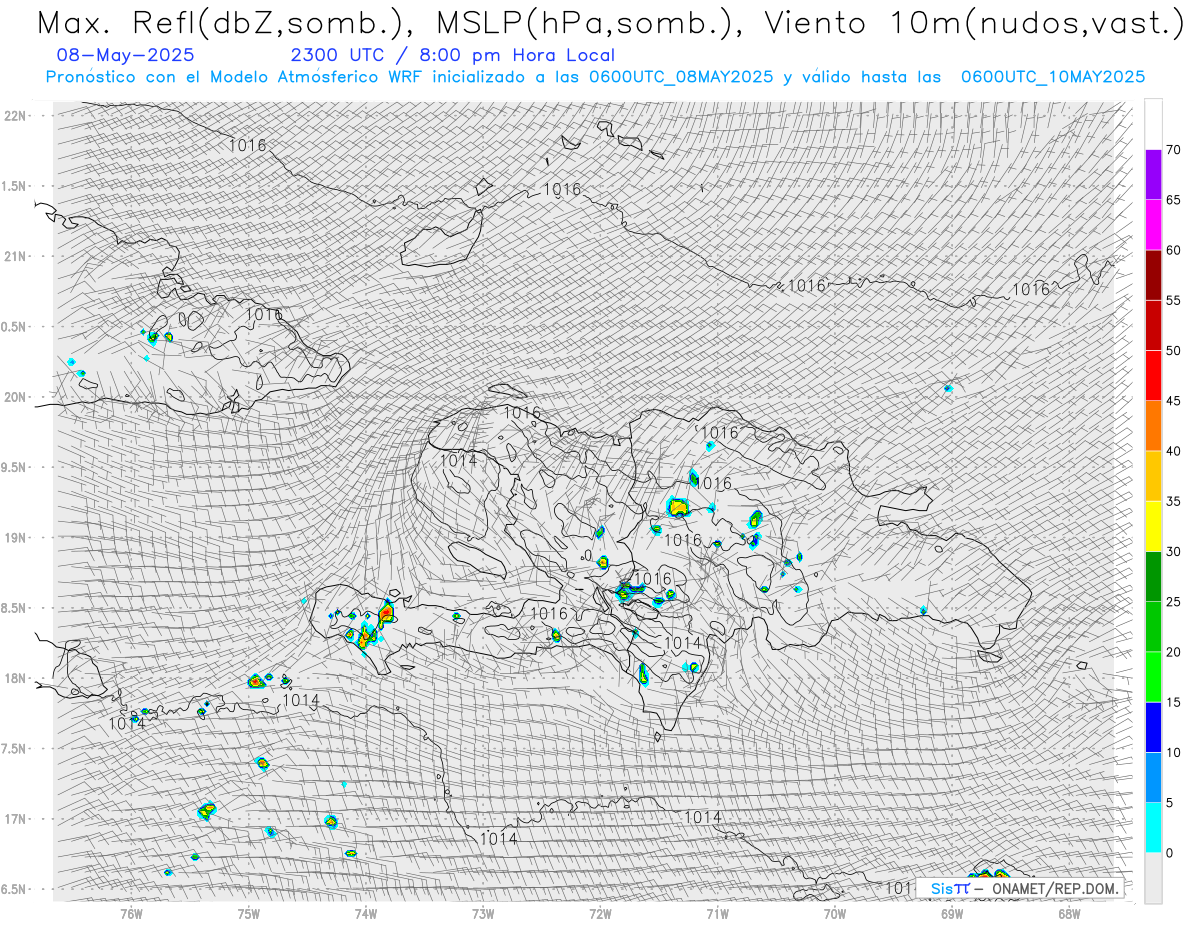Select the '15' colorbar scale value
The image size is (1200, 927).
[1174, 702]
